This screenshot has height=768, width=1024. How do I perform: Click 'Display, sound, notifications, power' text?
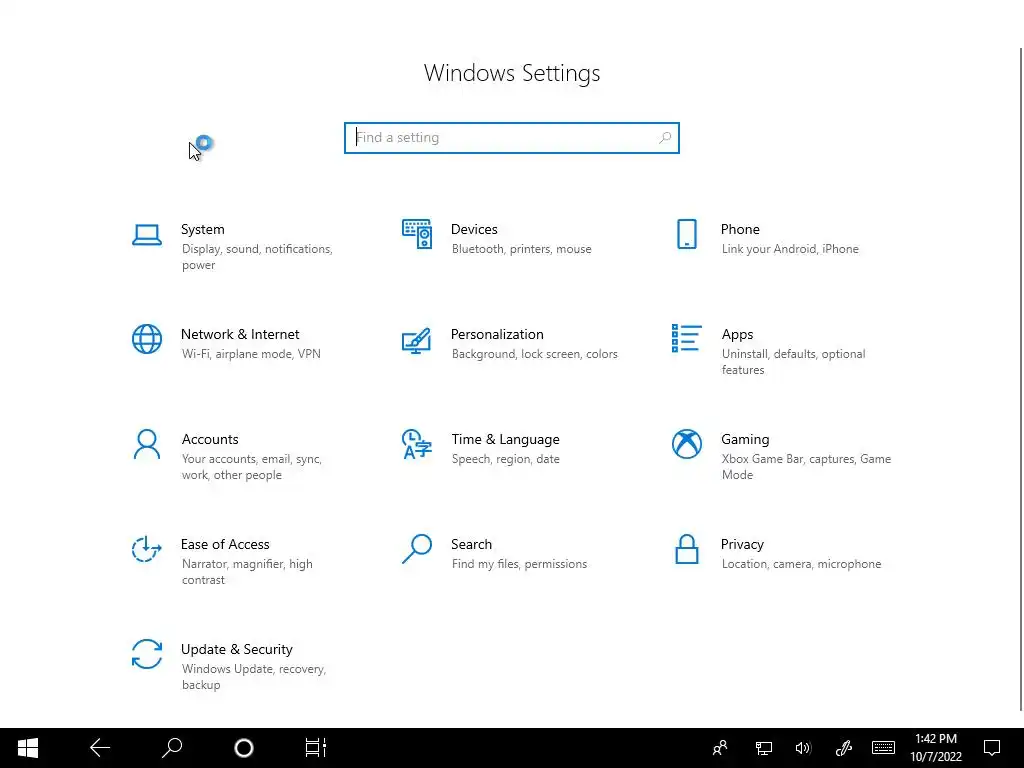(x=257, y=257)
